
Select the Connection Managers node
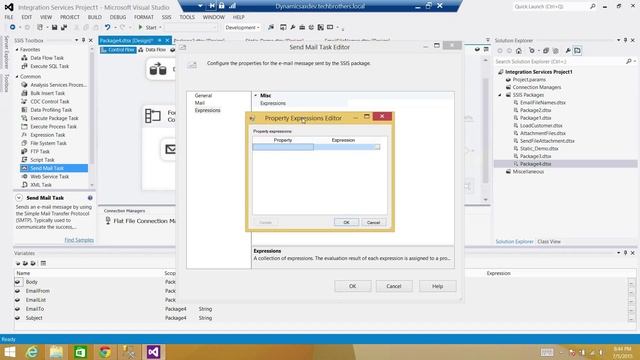[x=537, y=87]
